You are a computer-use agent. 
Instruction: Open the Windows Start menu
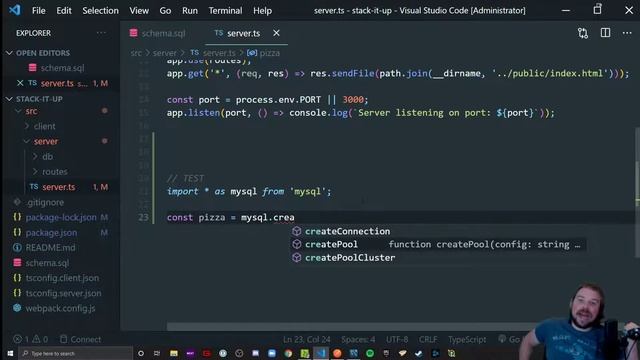10,353
